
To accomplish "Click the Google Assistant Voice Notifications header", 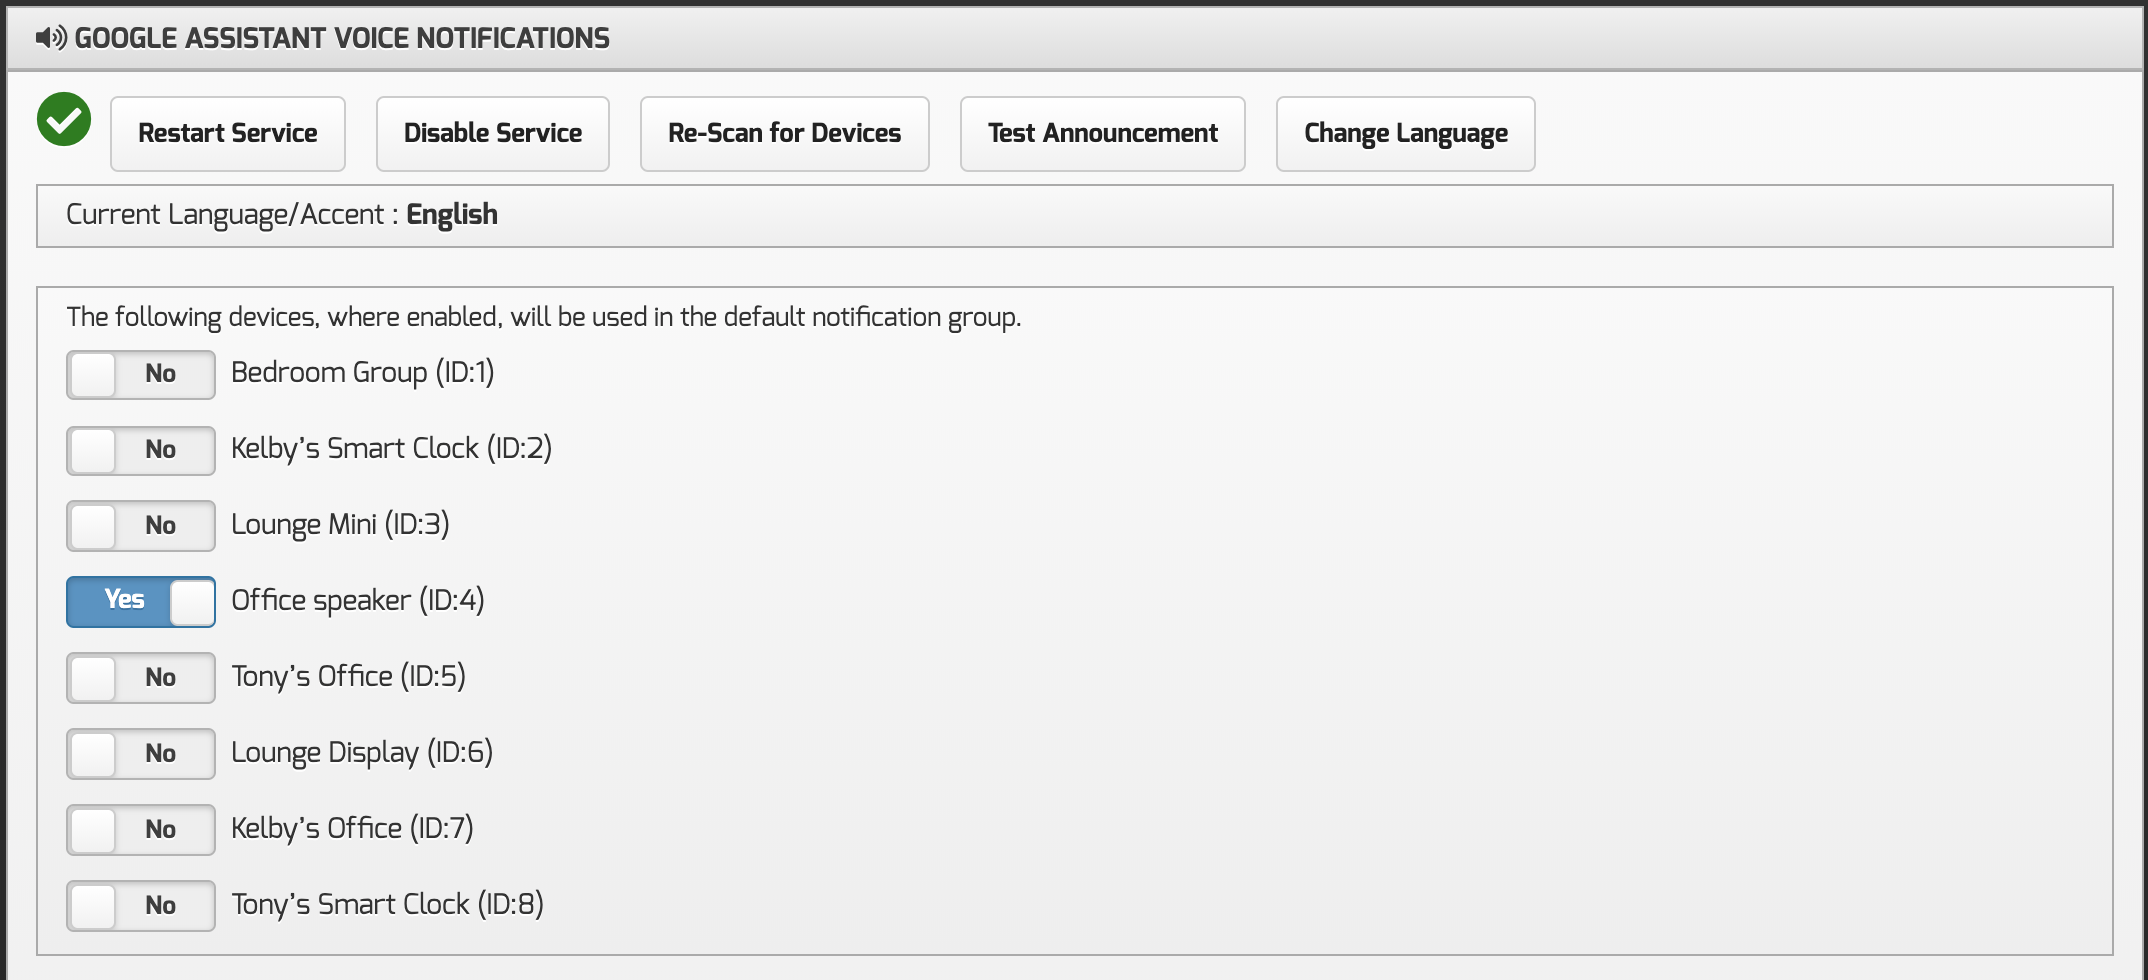I will (x=342, y=38).
